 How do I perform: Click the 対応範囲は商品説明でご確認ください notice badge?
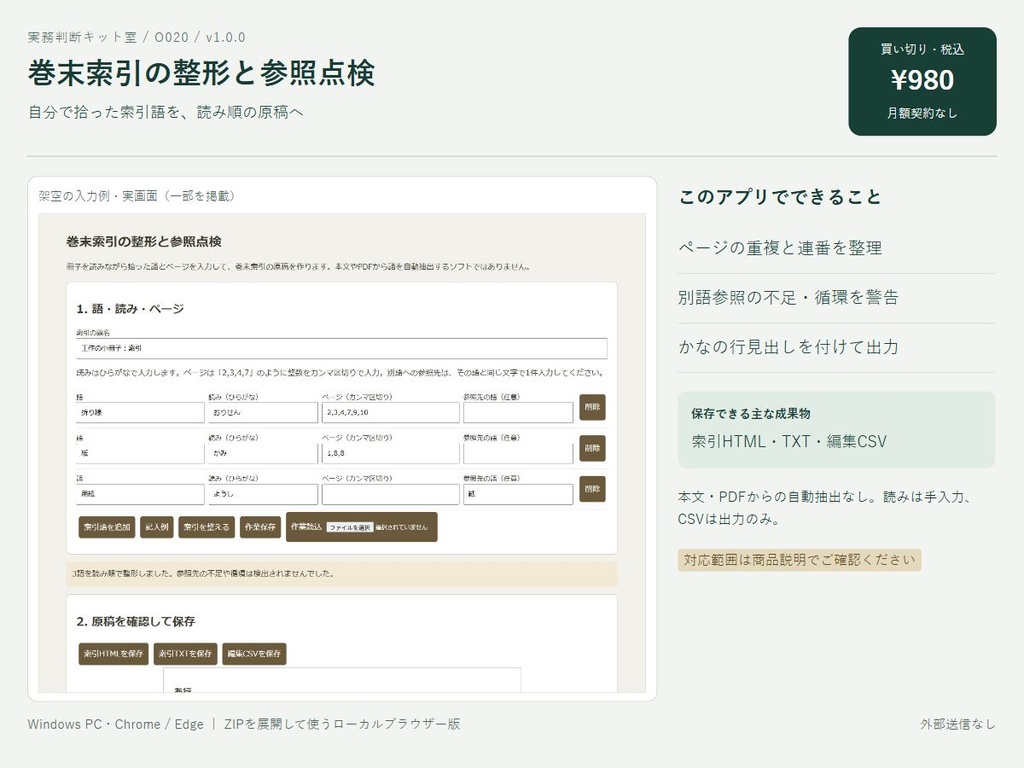(x=799, y=560)
